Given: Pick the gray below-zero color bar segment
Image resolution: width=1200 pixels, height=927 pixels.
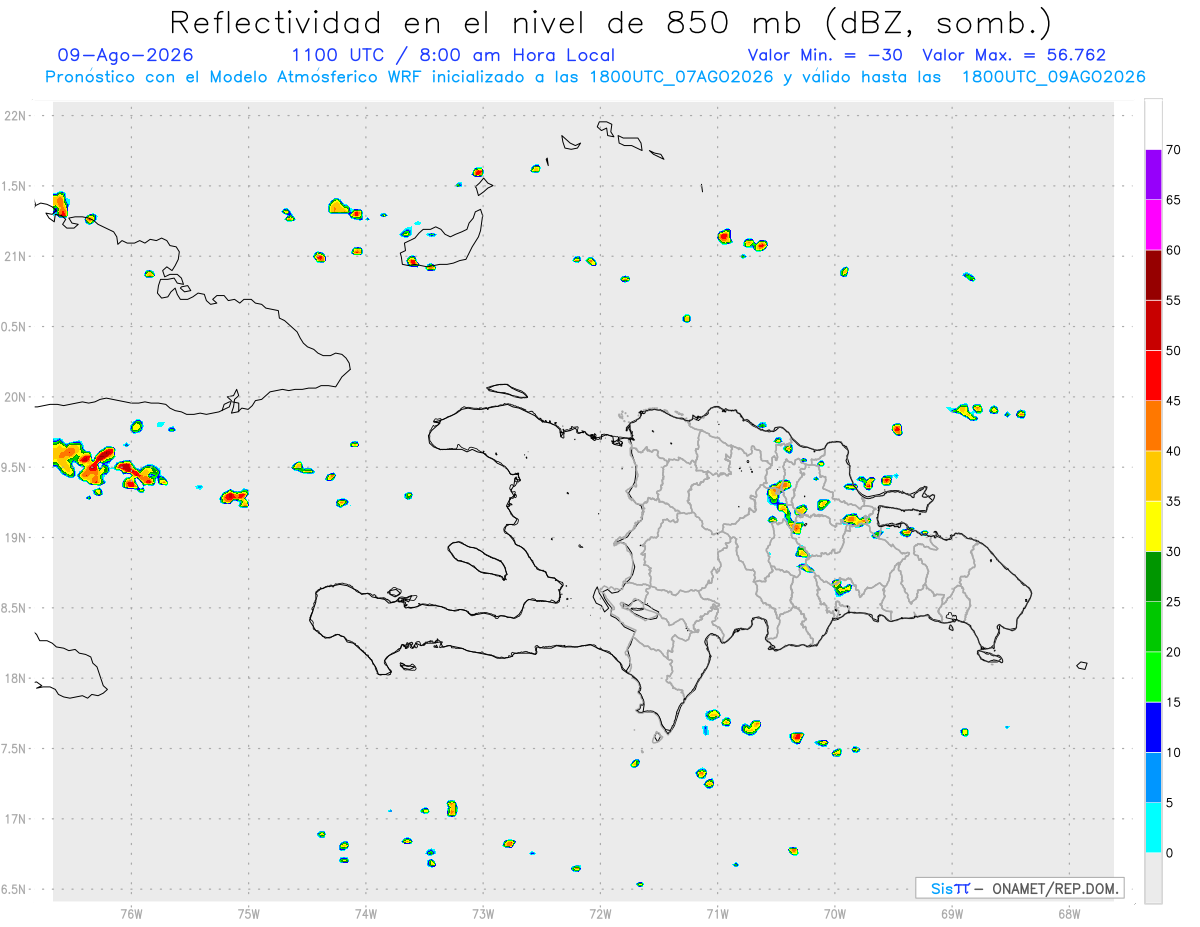Looking at the screenshot, I should pyautogui.click(x=1153, y=878).
